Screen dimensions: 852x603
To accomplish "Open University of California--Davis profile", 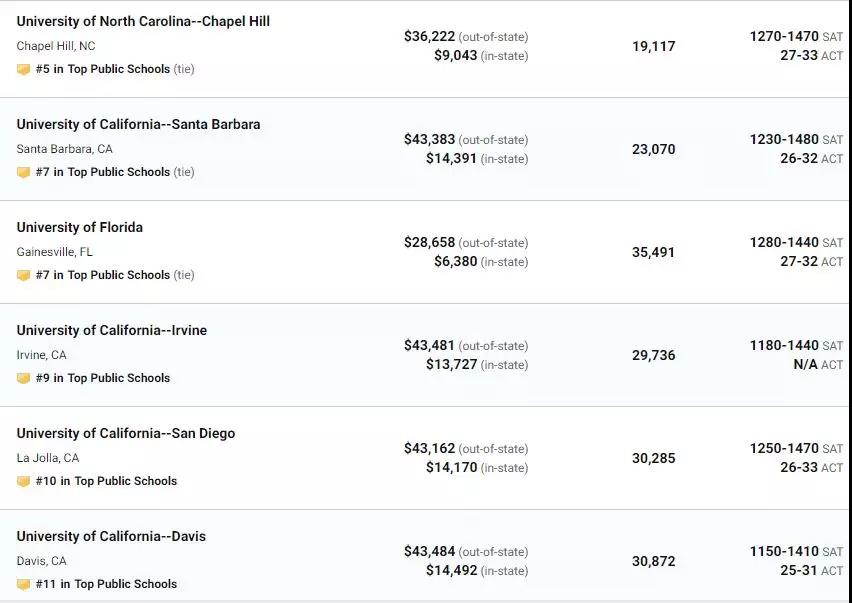I will [111, 536].
